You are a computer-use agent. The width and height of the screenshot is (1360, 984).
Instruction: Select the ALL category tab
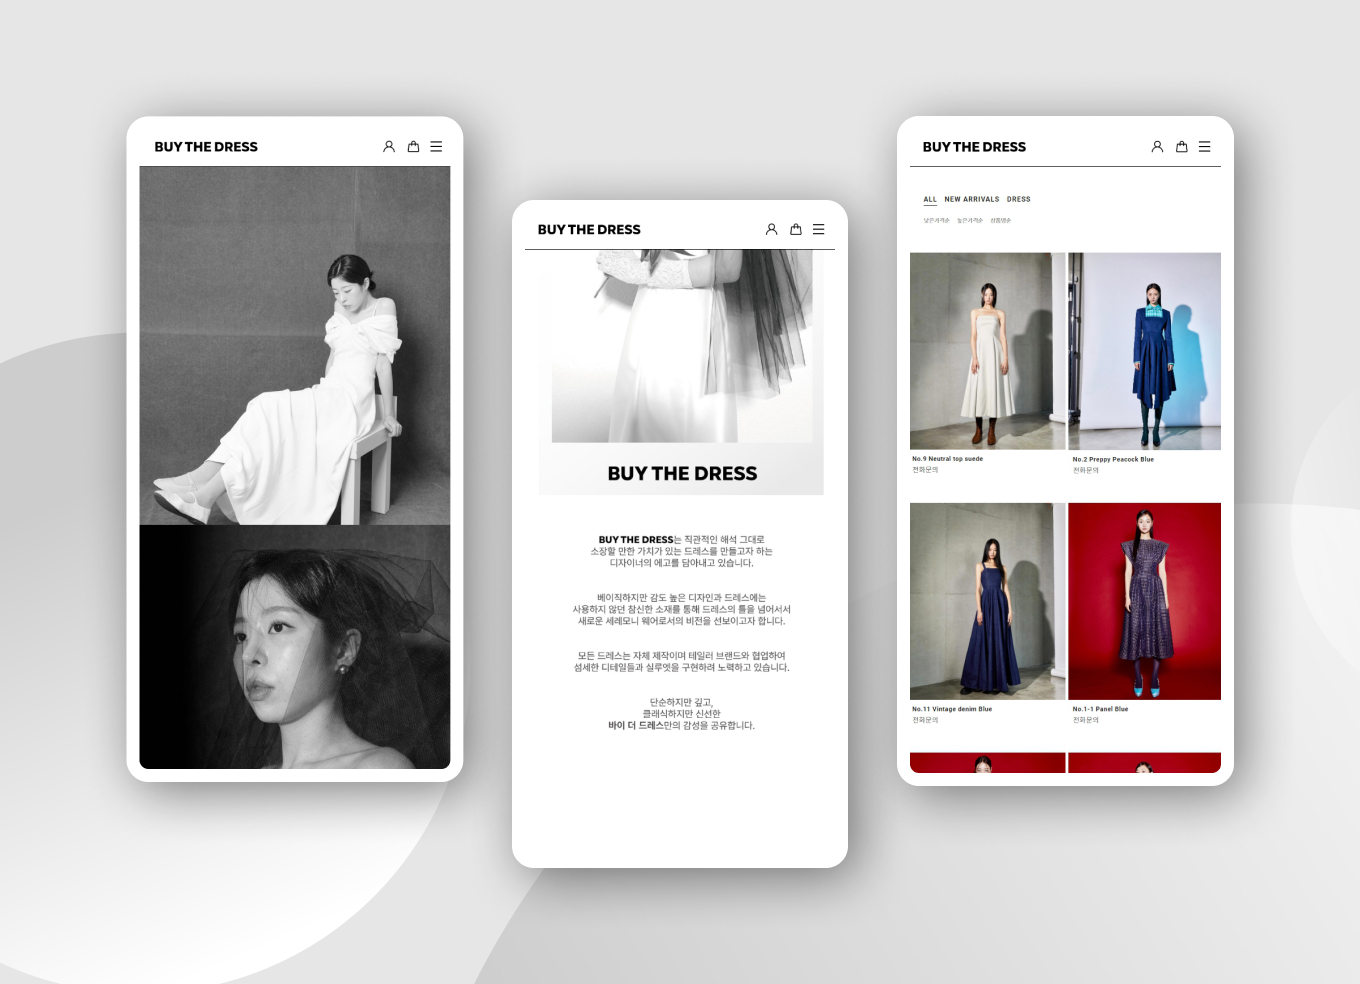[930, 199]
